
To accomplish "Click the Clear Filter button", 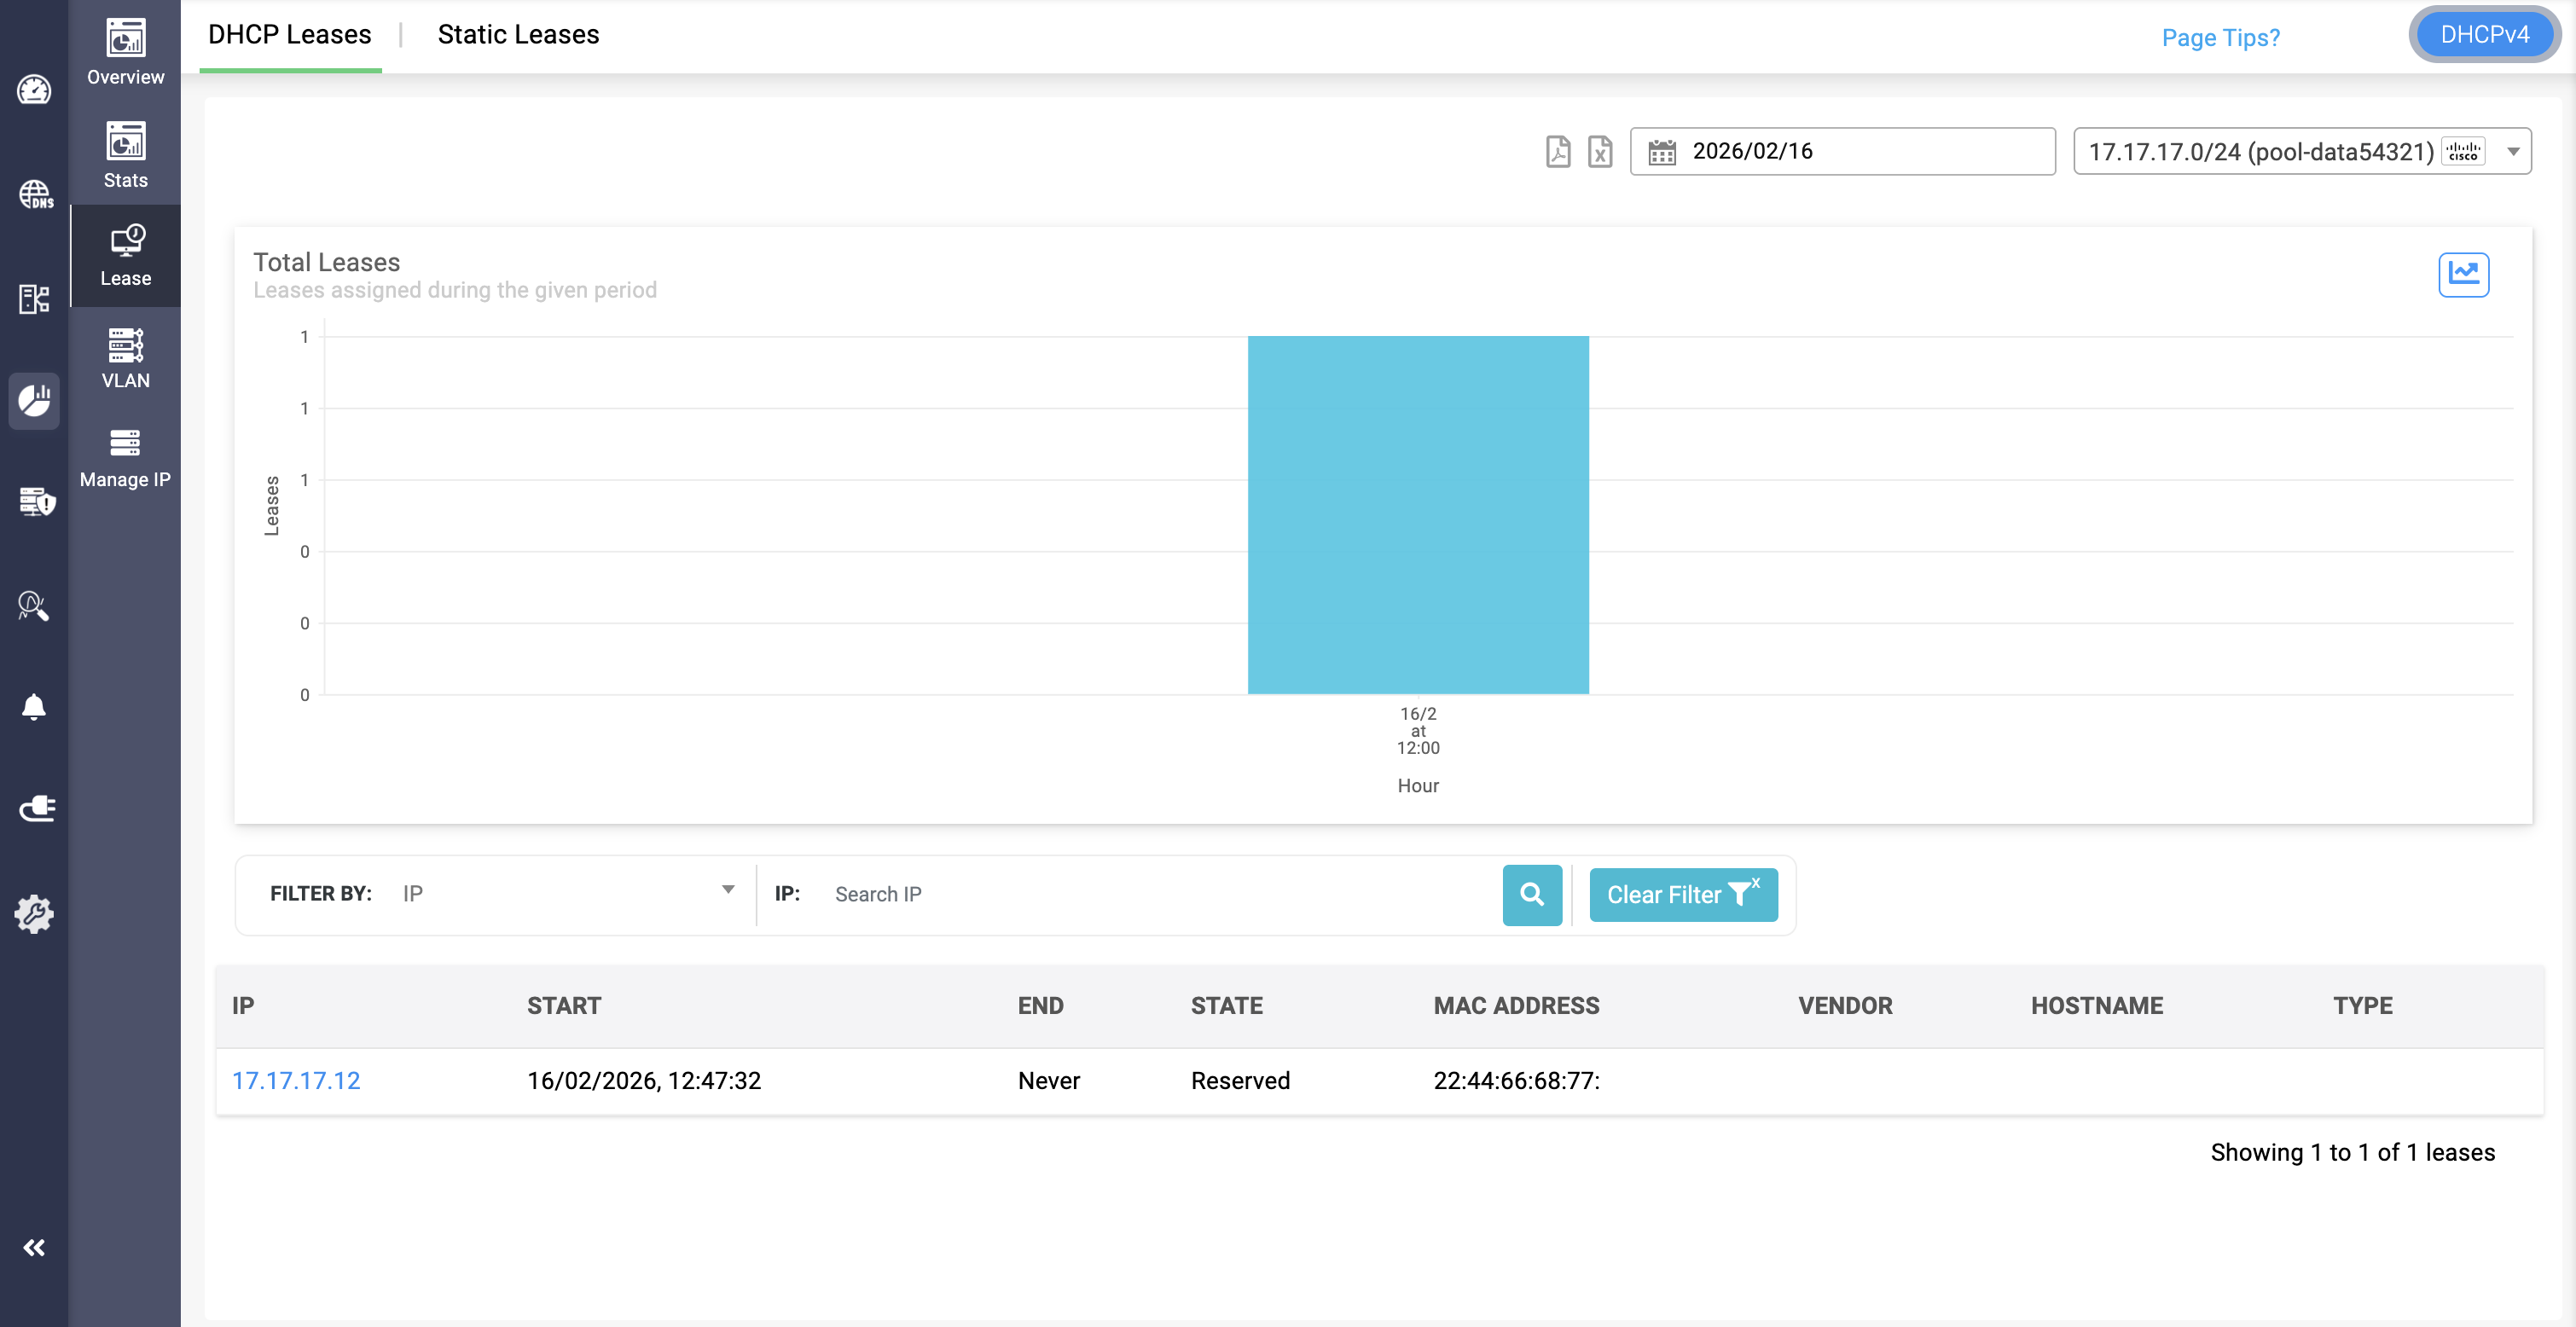I will 1682,894.
